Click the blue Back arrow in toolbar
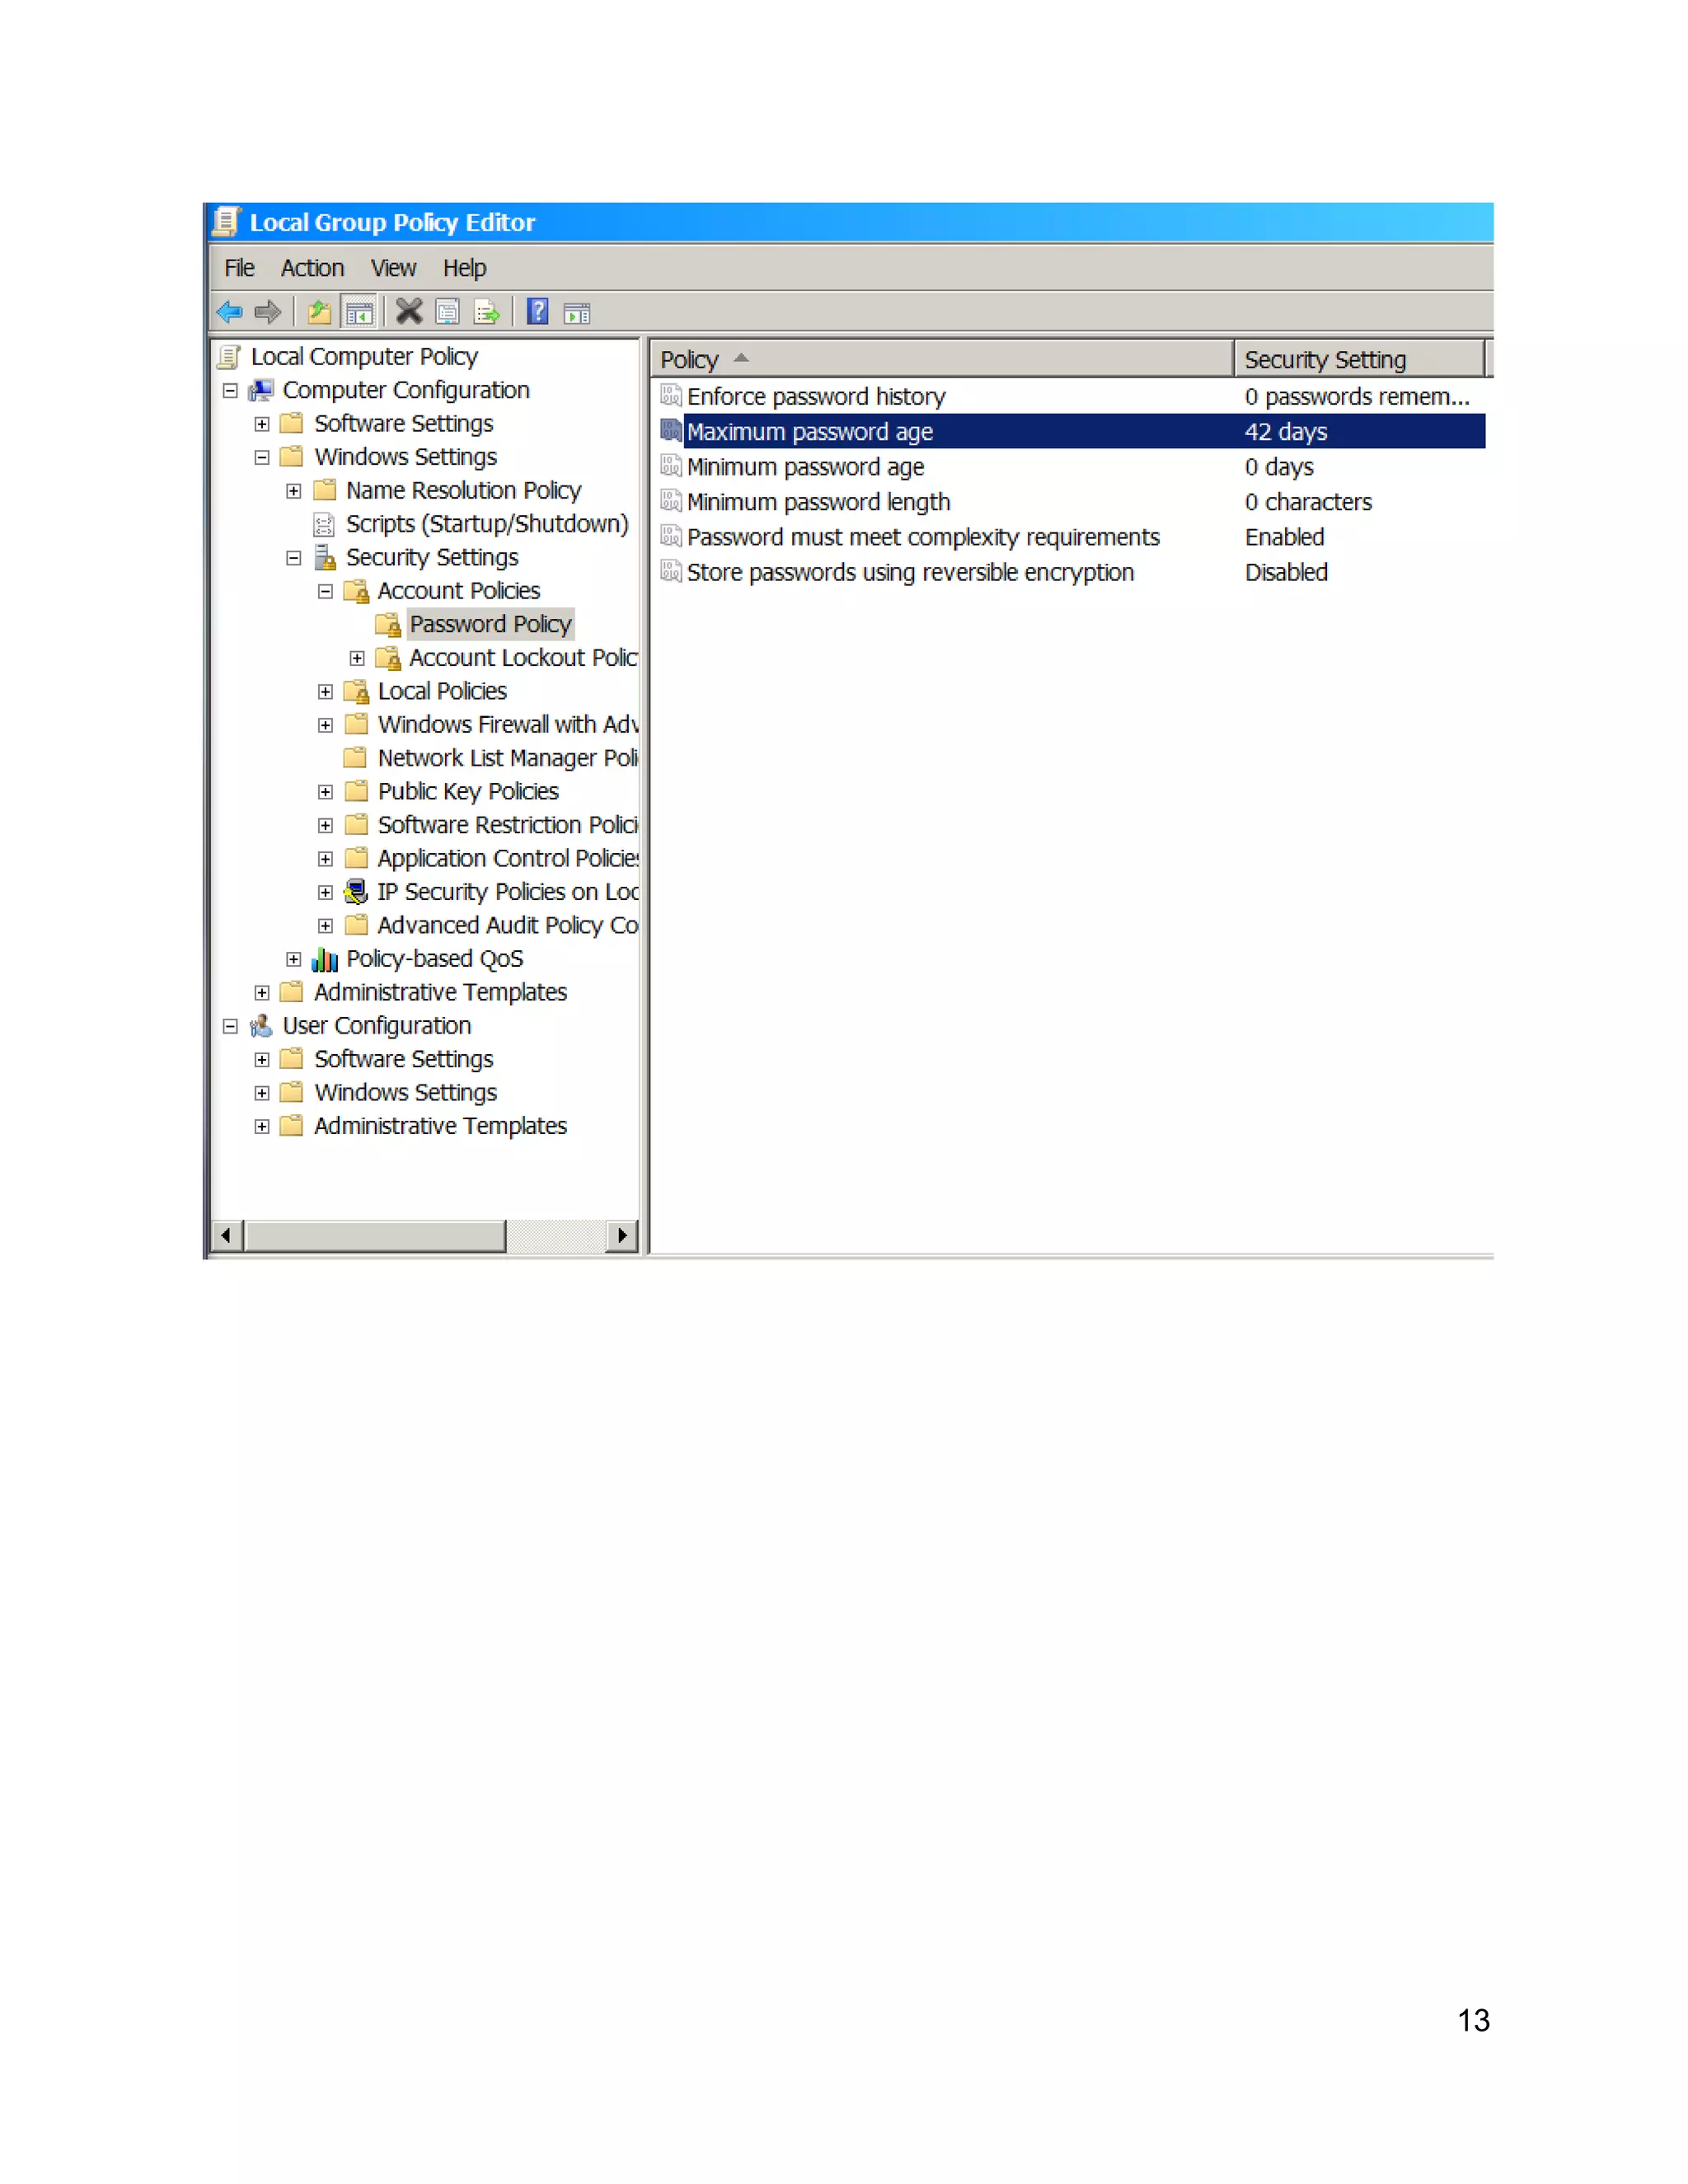Viewport: 1688px width, 2184px height. [x=230, y=313]
